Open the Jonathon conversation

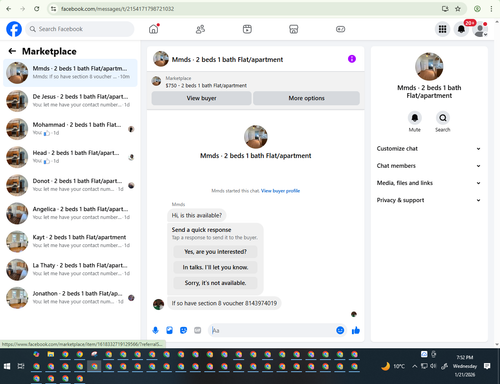(x=70, y=297)
